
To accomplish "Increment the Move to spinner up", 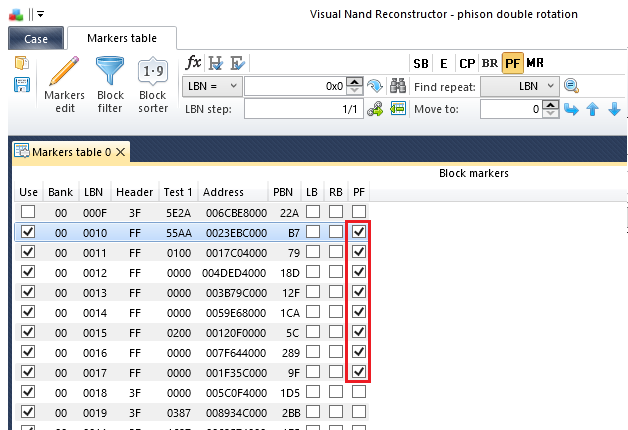I will click(551, 104).
